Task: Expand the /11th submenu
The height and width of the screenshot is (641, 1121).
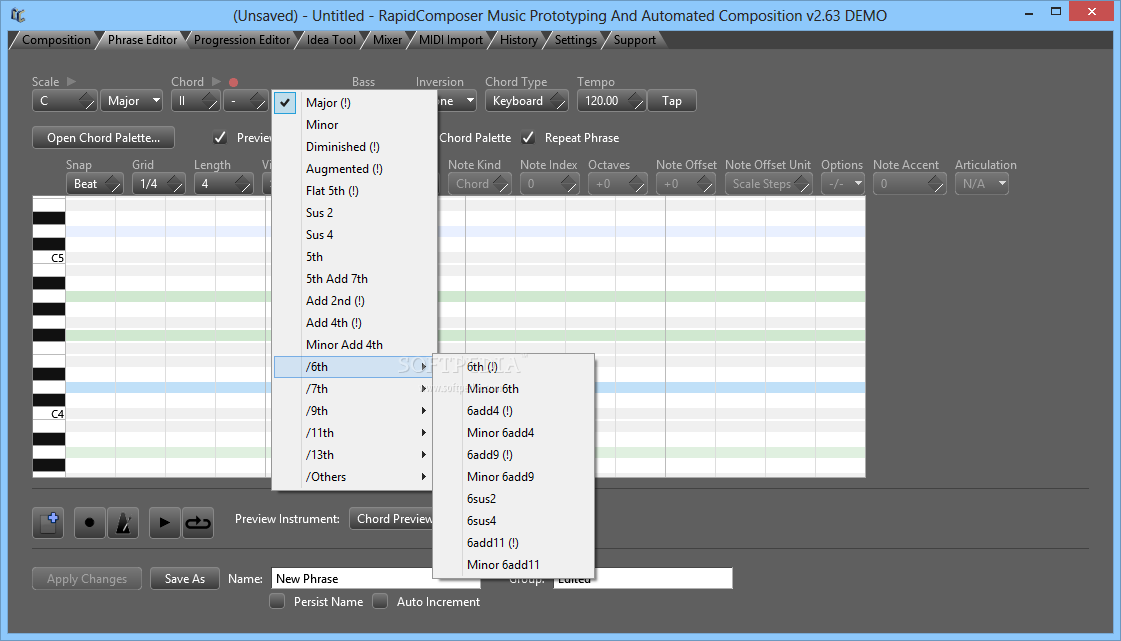Action: pyautogui.click(x=355, y=432)
